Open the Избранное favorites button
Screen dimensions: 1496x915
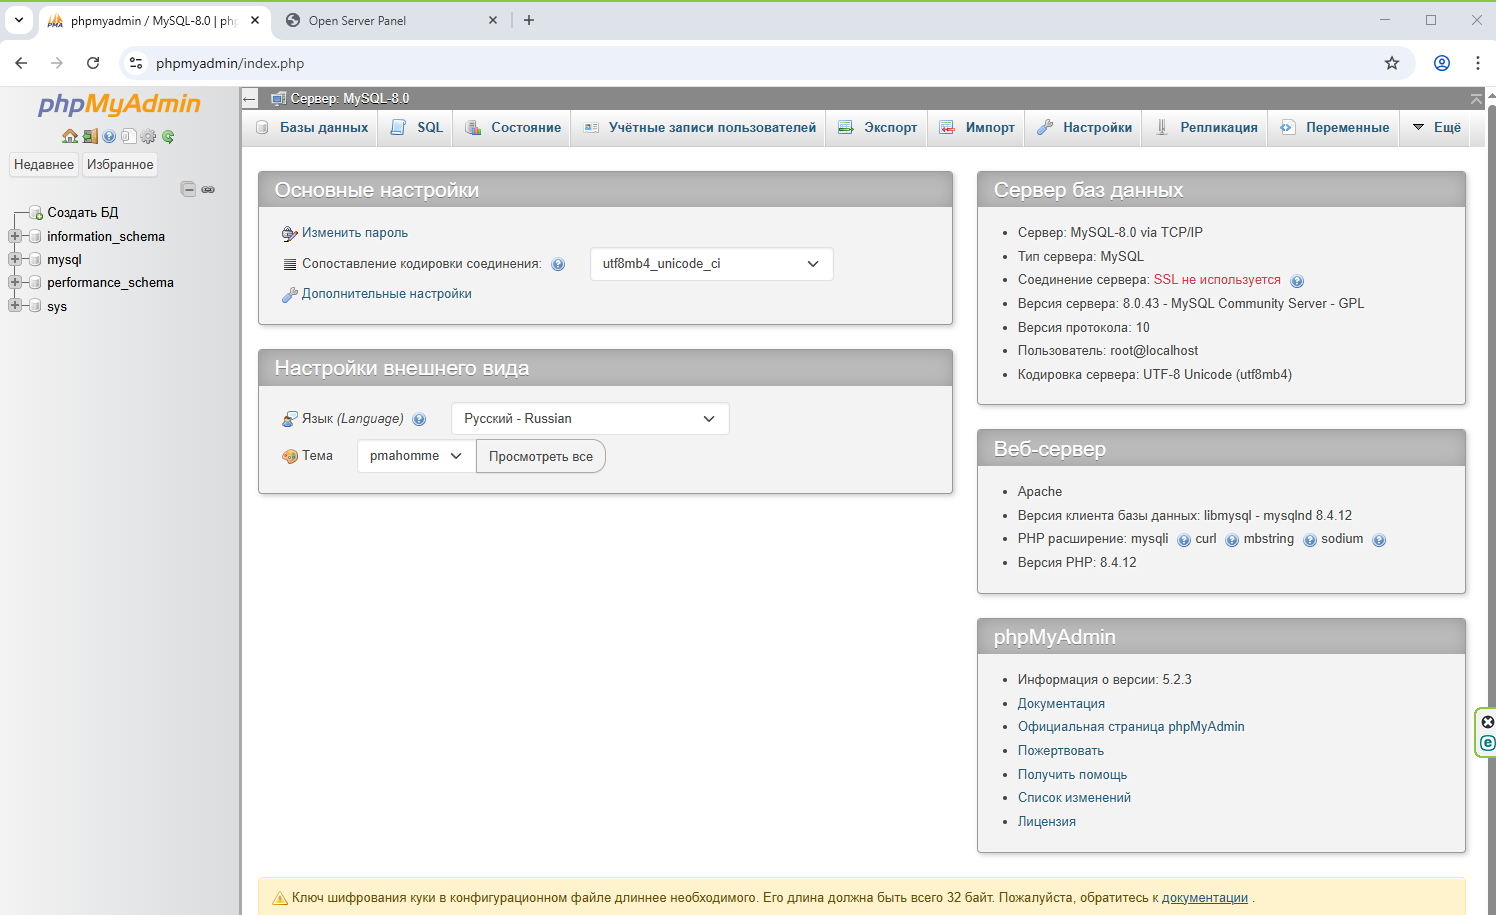(120, 164)
